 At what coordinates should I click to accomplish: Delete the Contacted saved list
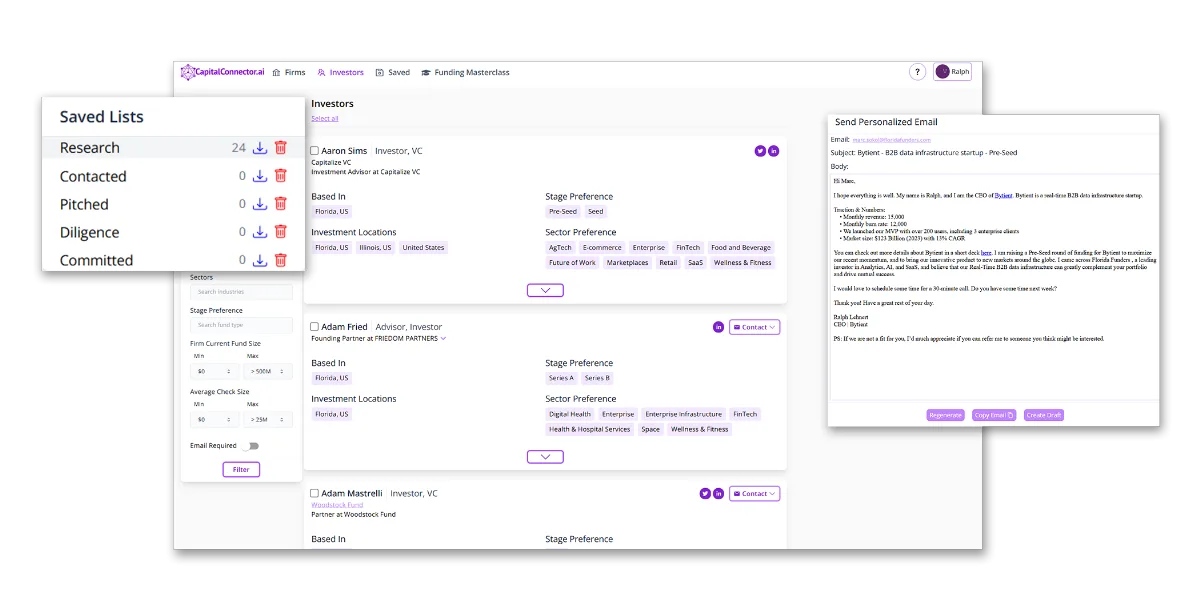tap(281, 176)
